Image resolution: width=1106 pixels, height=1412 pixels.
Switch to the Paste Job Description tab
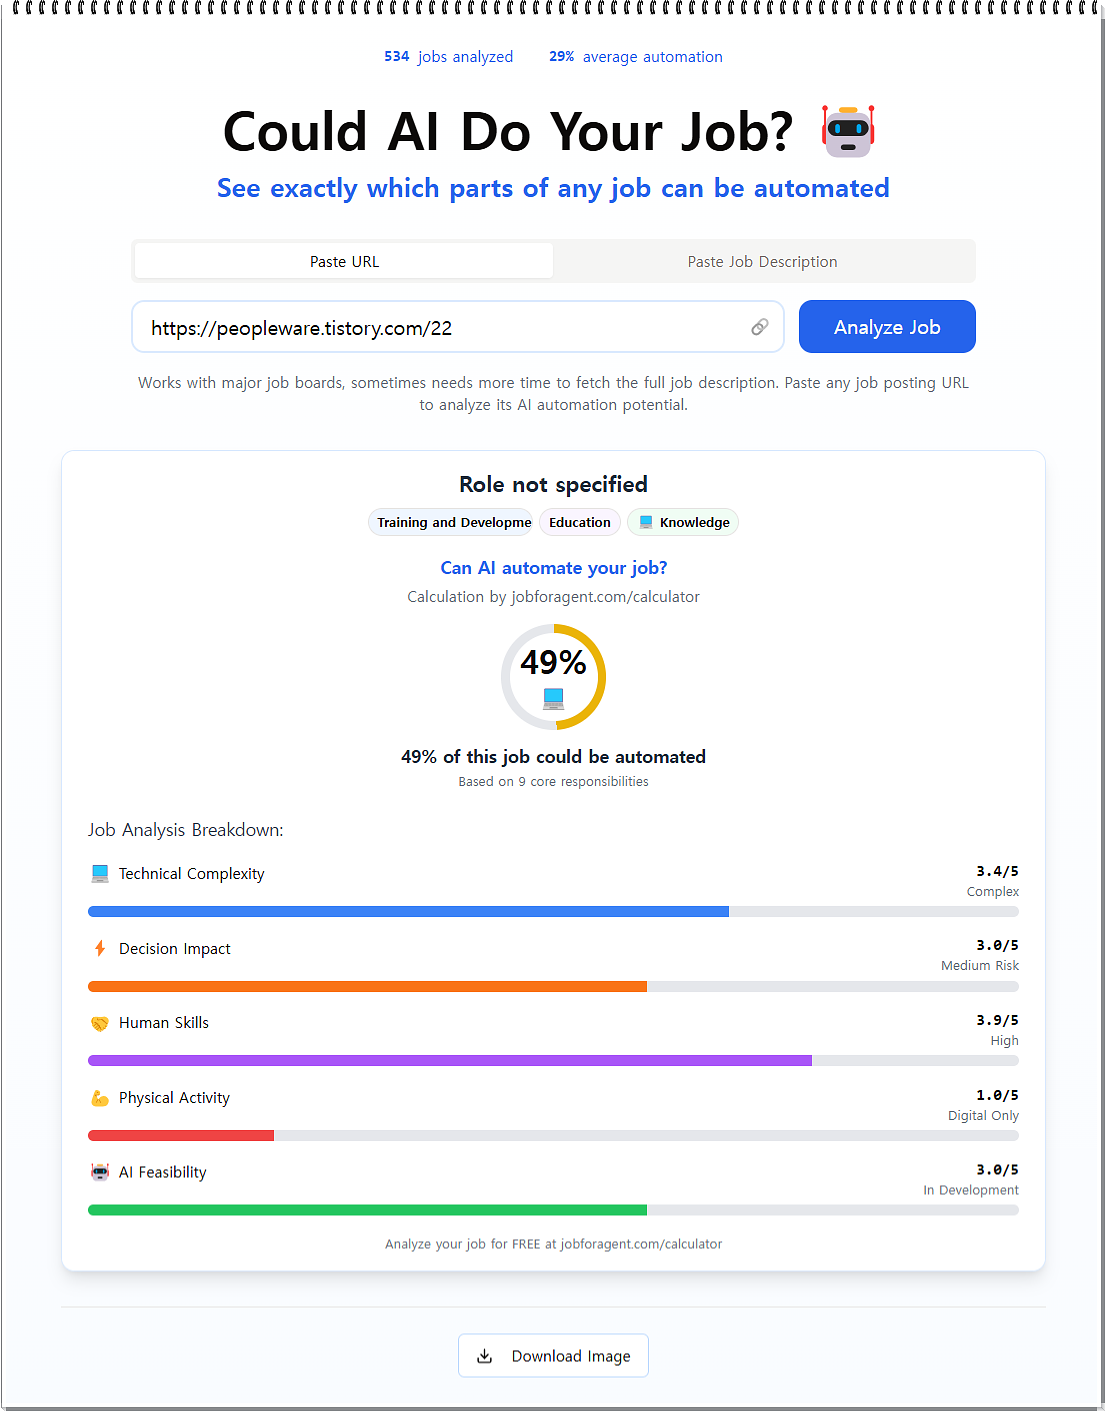tap(762, 261)
